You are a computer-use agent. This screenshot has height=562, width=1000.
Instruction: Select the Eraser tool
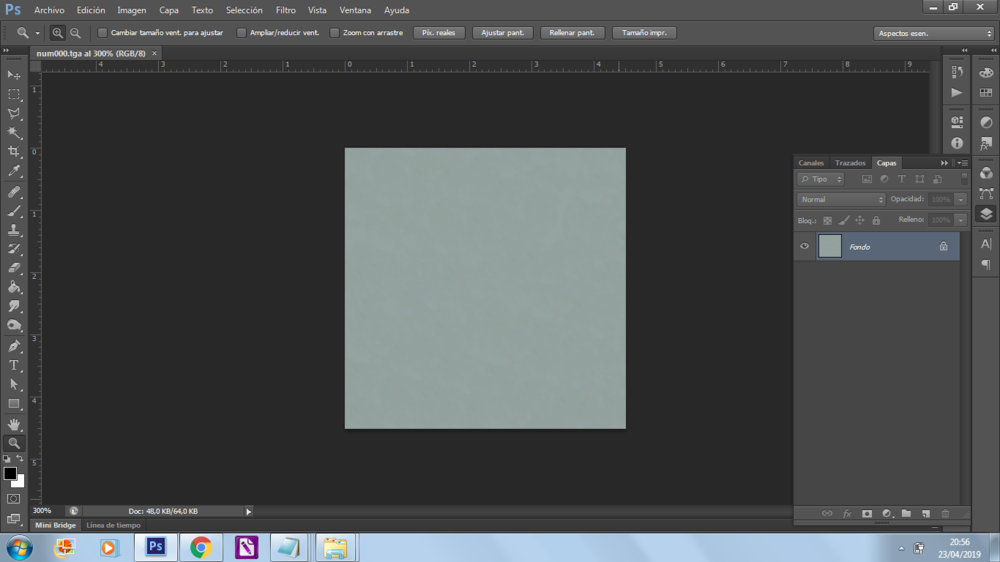coord(14,268)
